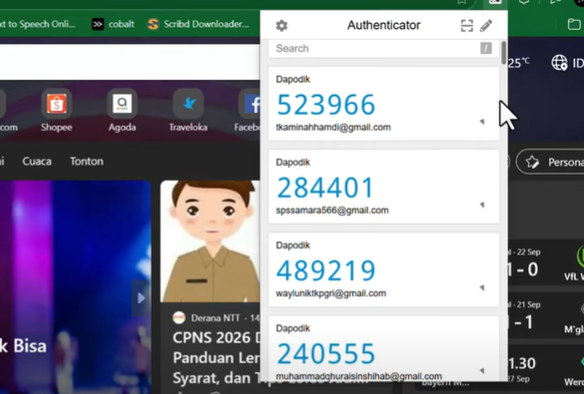Click the Personalize button with star icon

550,162
